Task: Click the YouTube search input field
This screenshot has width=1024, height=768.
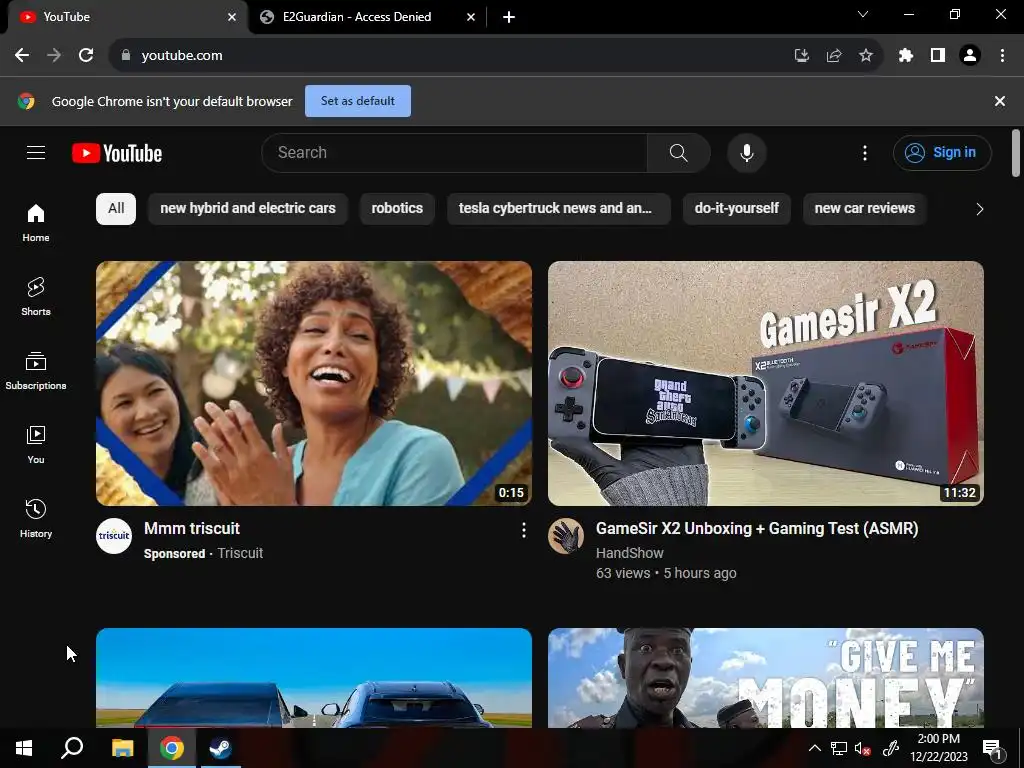Action: click(455, 153)
